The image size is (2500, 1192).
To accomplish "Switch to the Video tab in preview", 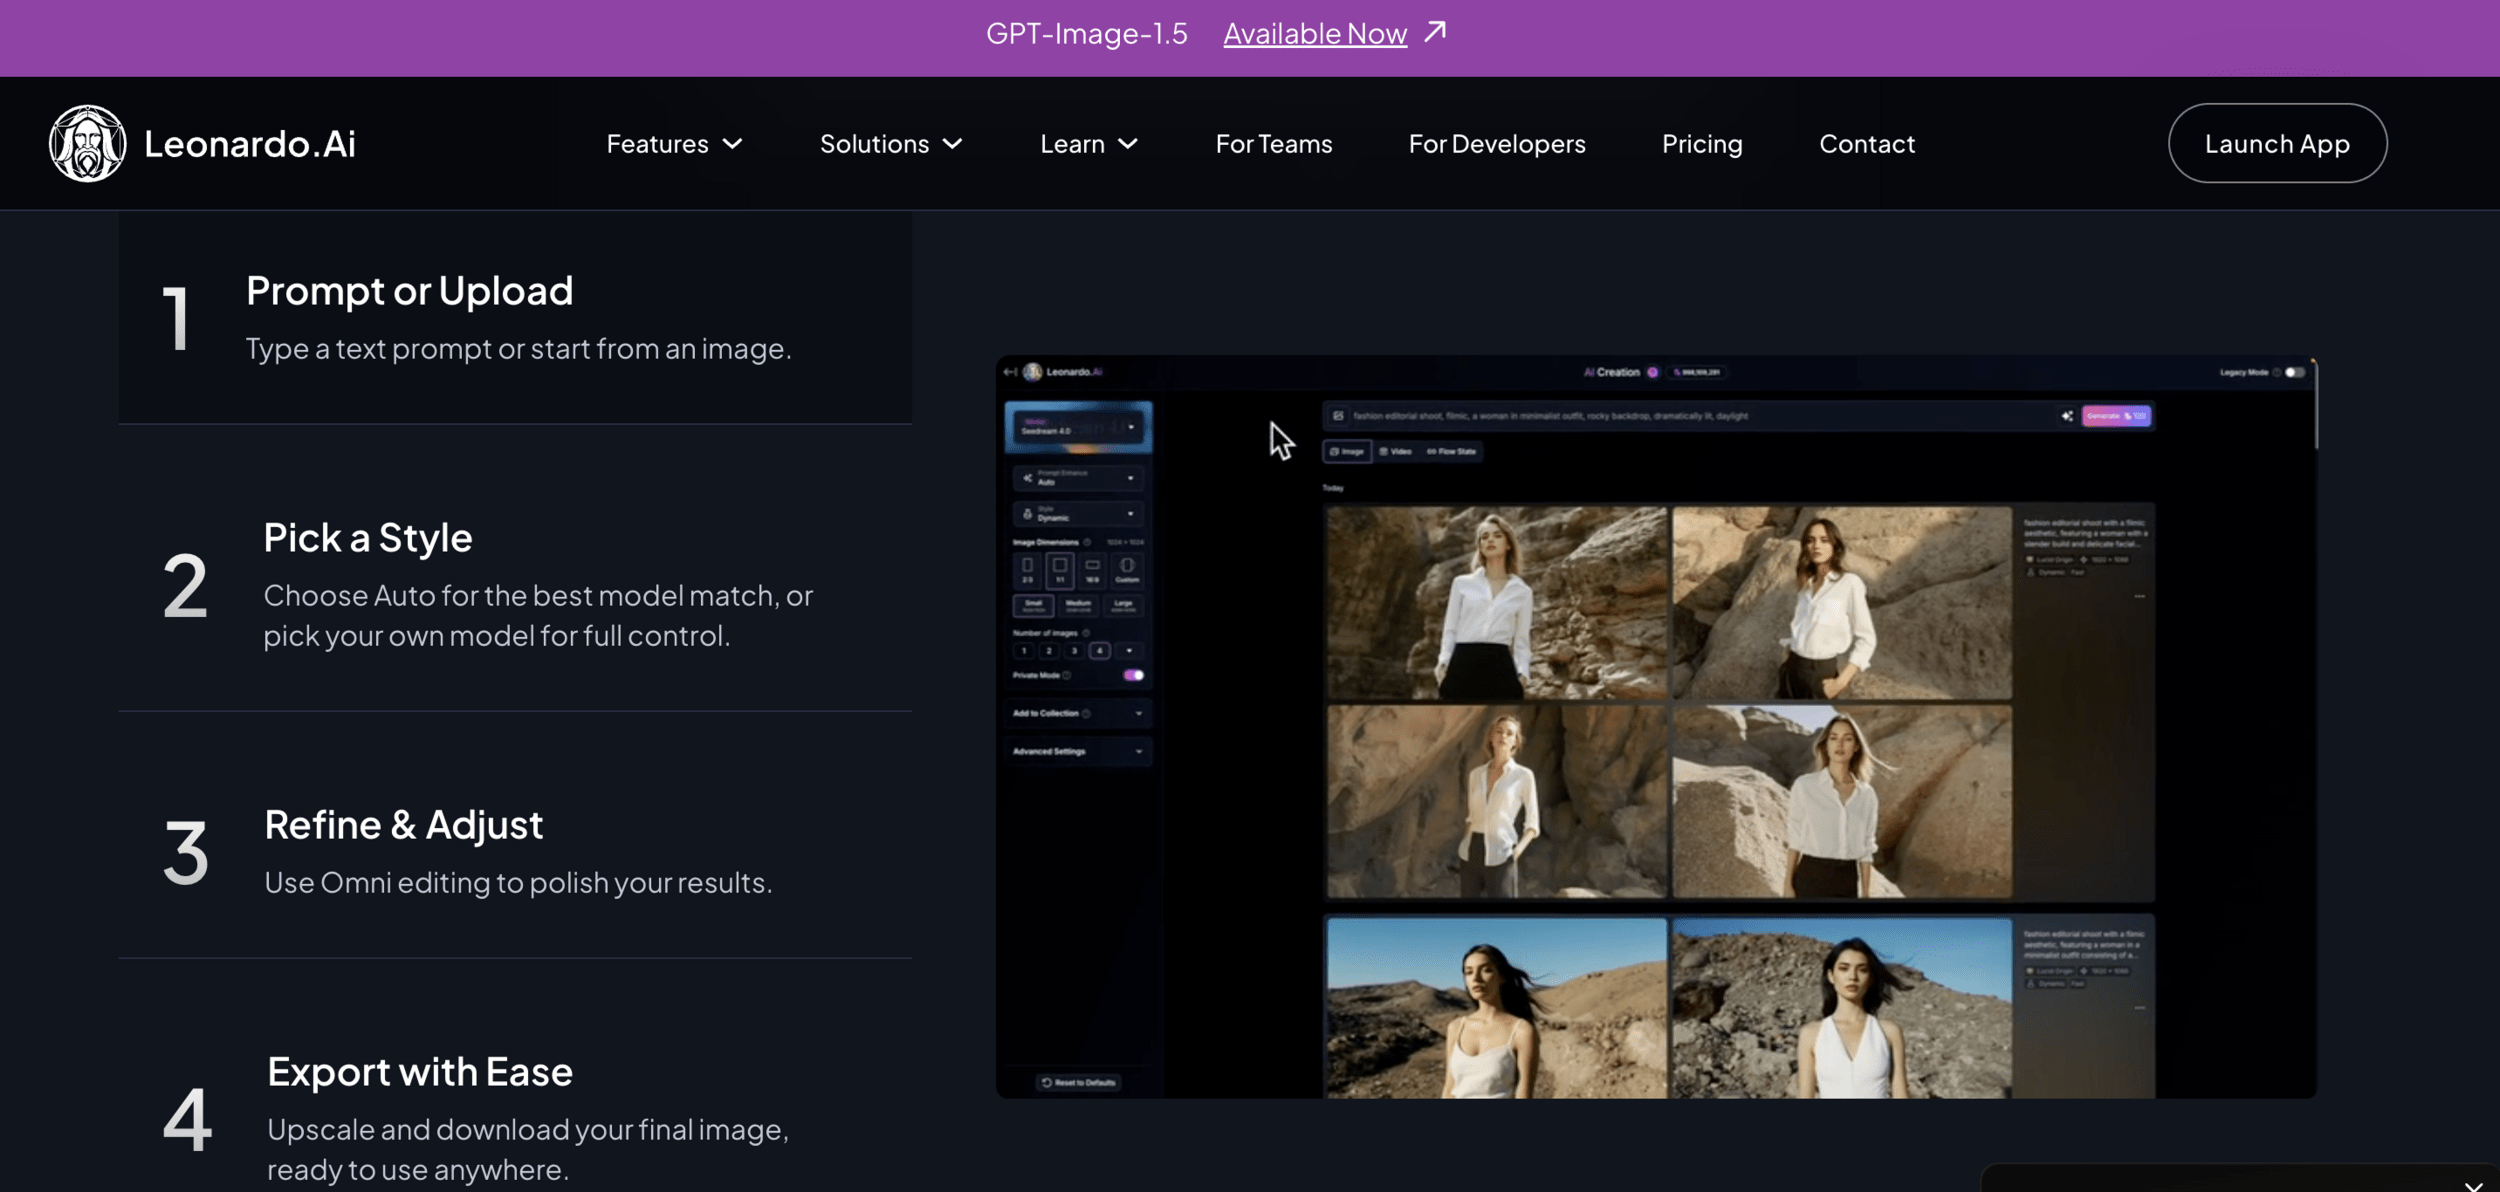I will pyautogui.click(x=1396, y=451).
